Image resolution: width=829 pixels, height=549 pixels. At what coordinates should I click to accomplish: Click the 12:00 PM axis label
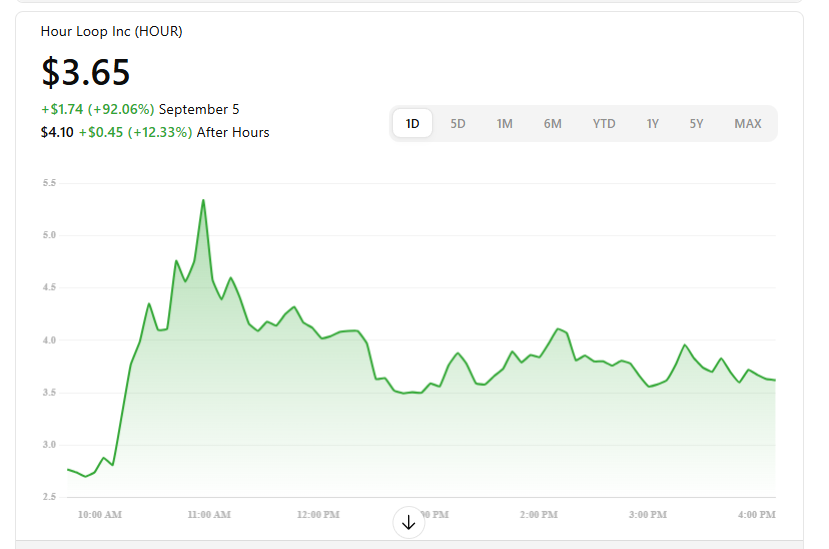(318, 514)
